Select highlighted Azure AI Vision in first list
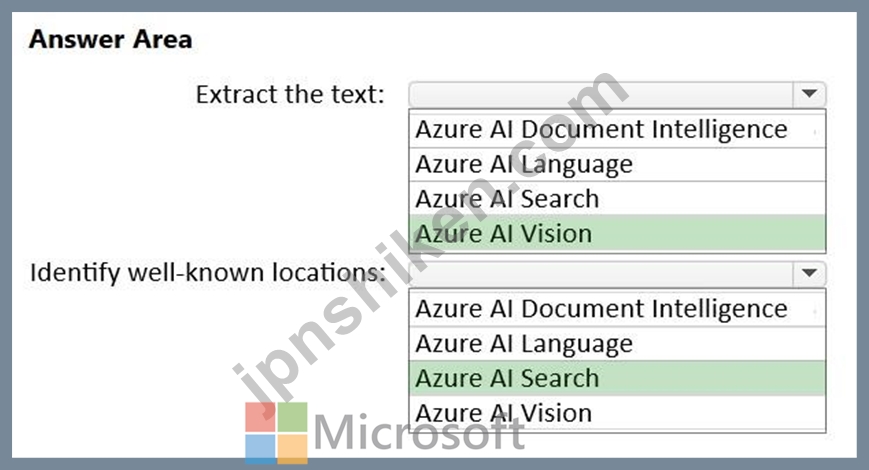This screenshot has height=470, width=869. pos(617,233)
